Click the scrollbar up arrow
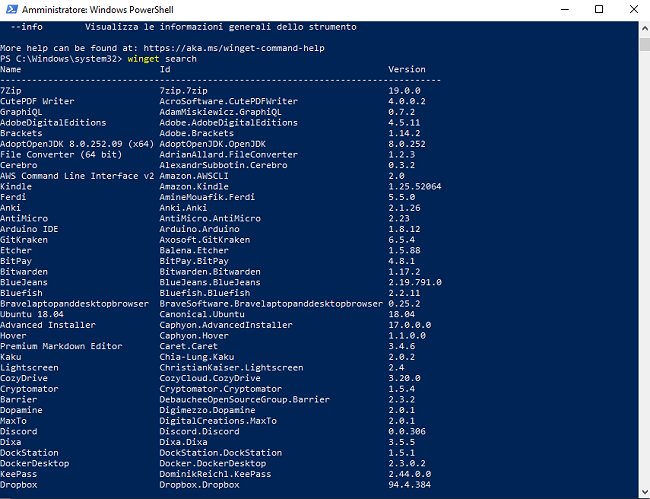 [645, 29]
